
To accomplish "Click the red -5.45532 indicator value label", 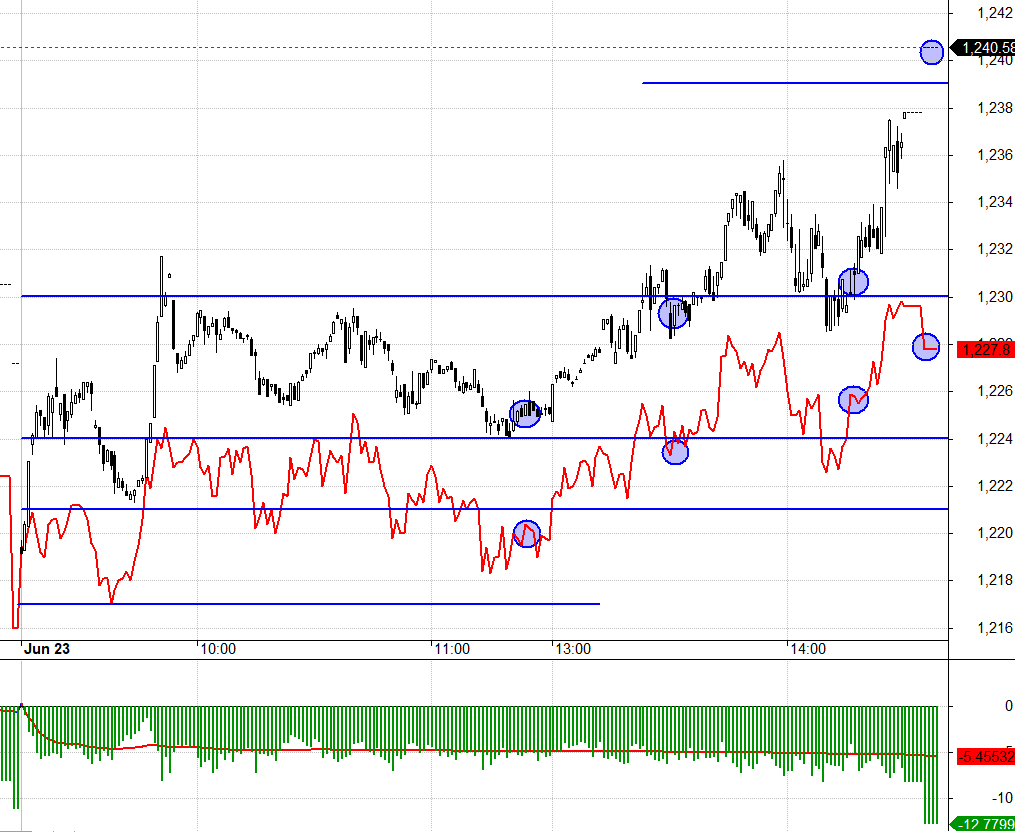I will (985, 756).
